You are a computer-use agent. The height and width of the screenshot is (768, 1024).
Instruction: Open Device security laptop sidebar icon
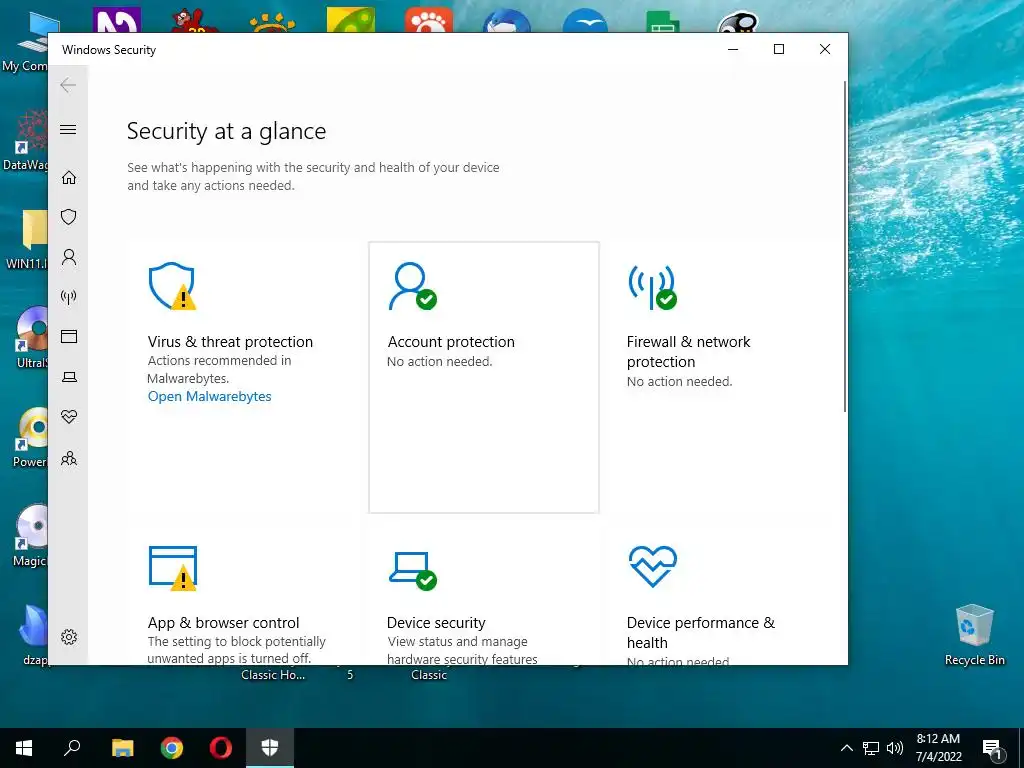[x=69, y=377]
